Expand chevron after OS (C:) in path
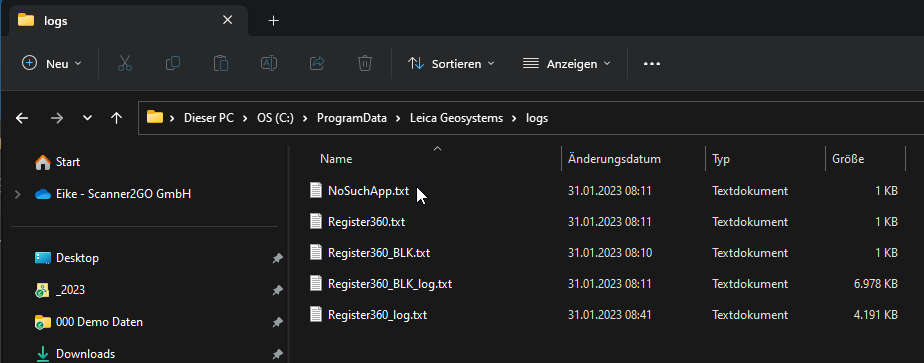Image resolution: width=924 pixels, height=363 pixels. point(306,118)
